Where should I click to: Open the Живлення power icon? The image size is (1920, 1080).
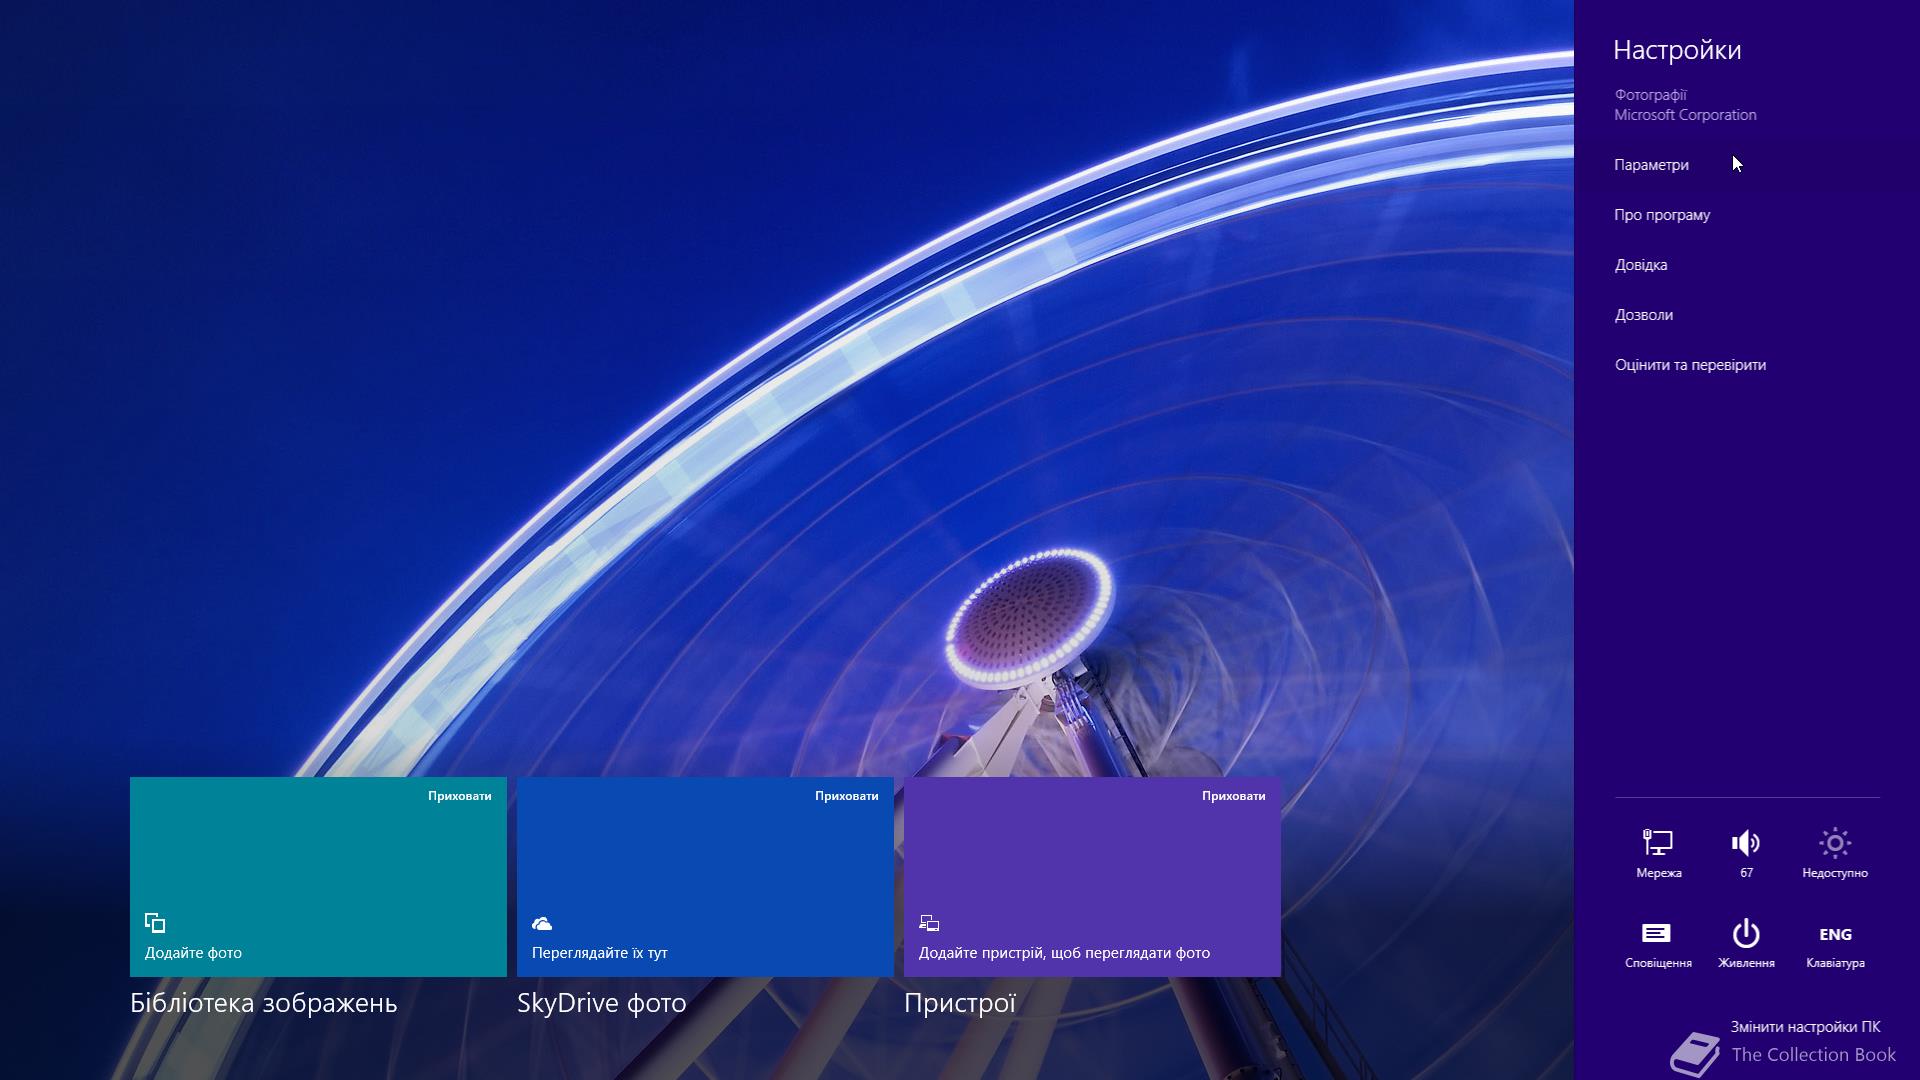(1746, 944)
